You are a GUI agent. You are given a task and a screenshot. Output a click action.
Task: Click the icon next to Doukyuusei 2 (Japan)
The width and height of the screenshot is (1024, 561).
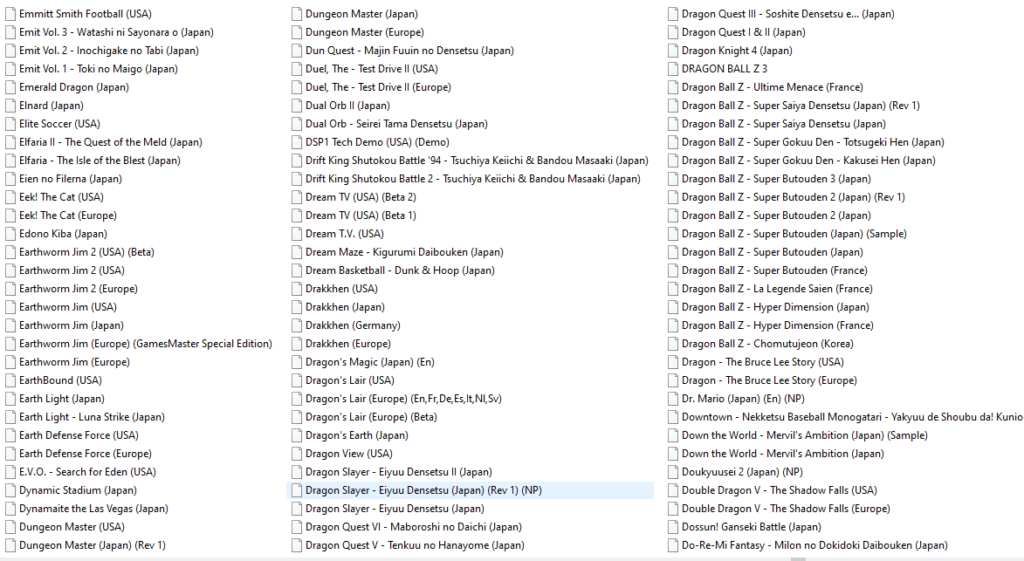coord(672,471)
